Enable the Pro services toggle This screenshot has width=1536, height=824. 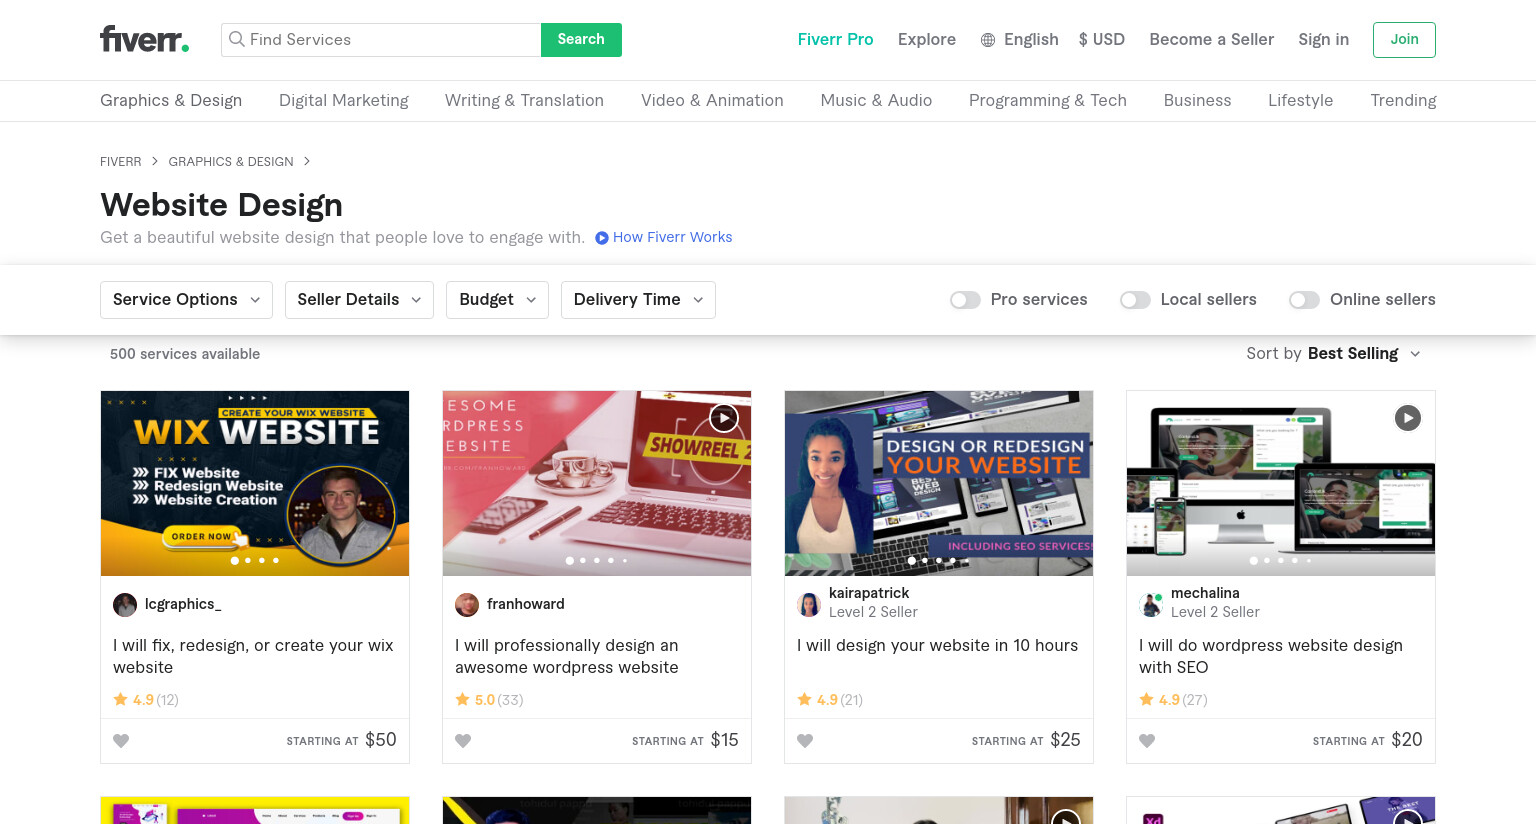(x=965, y=300)
